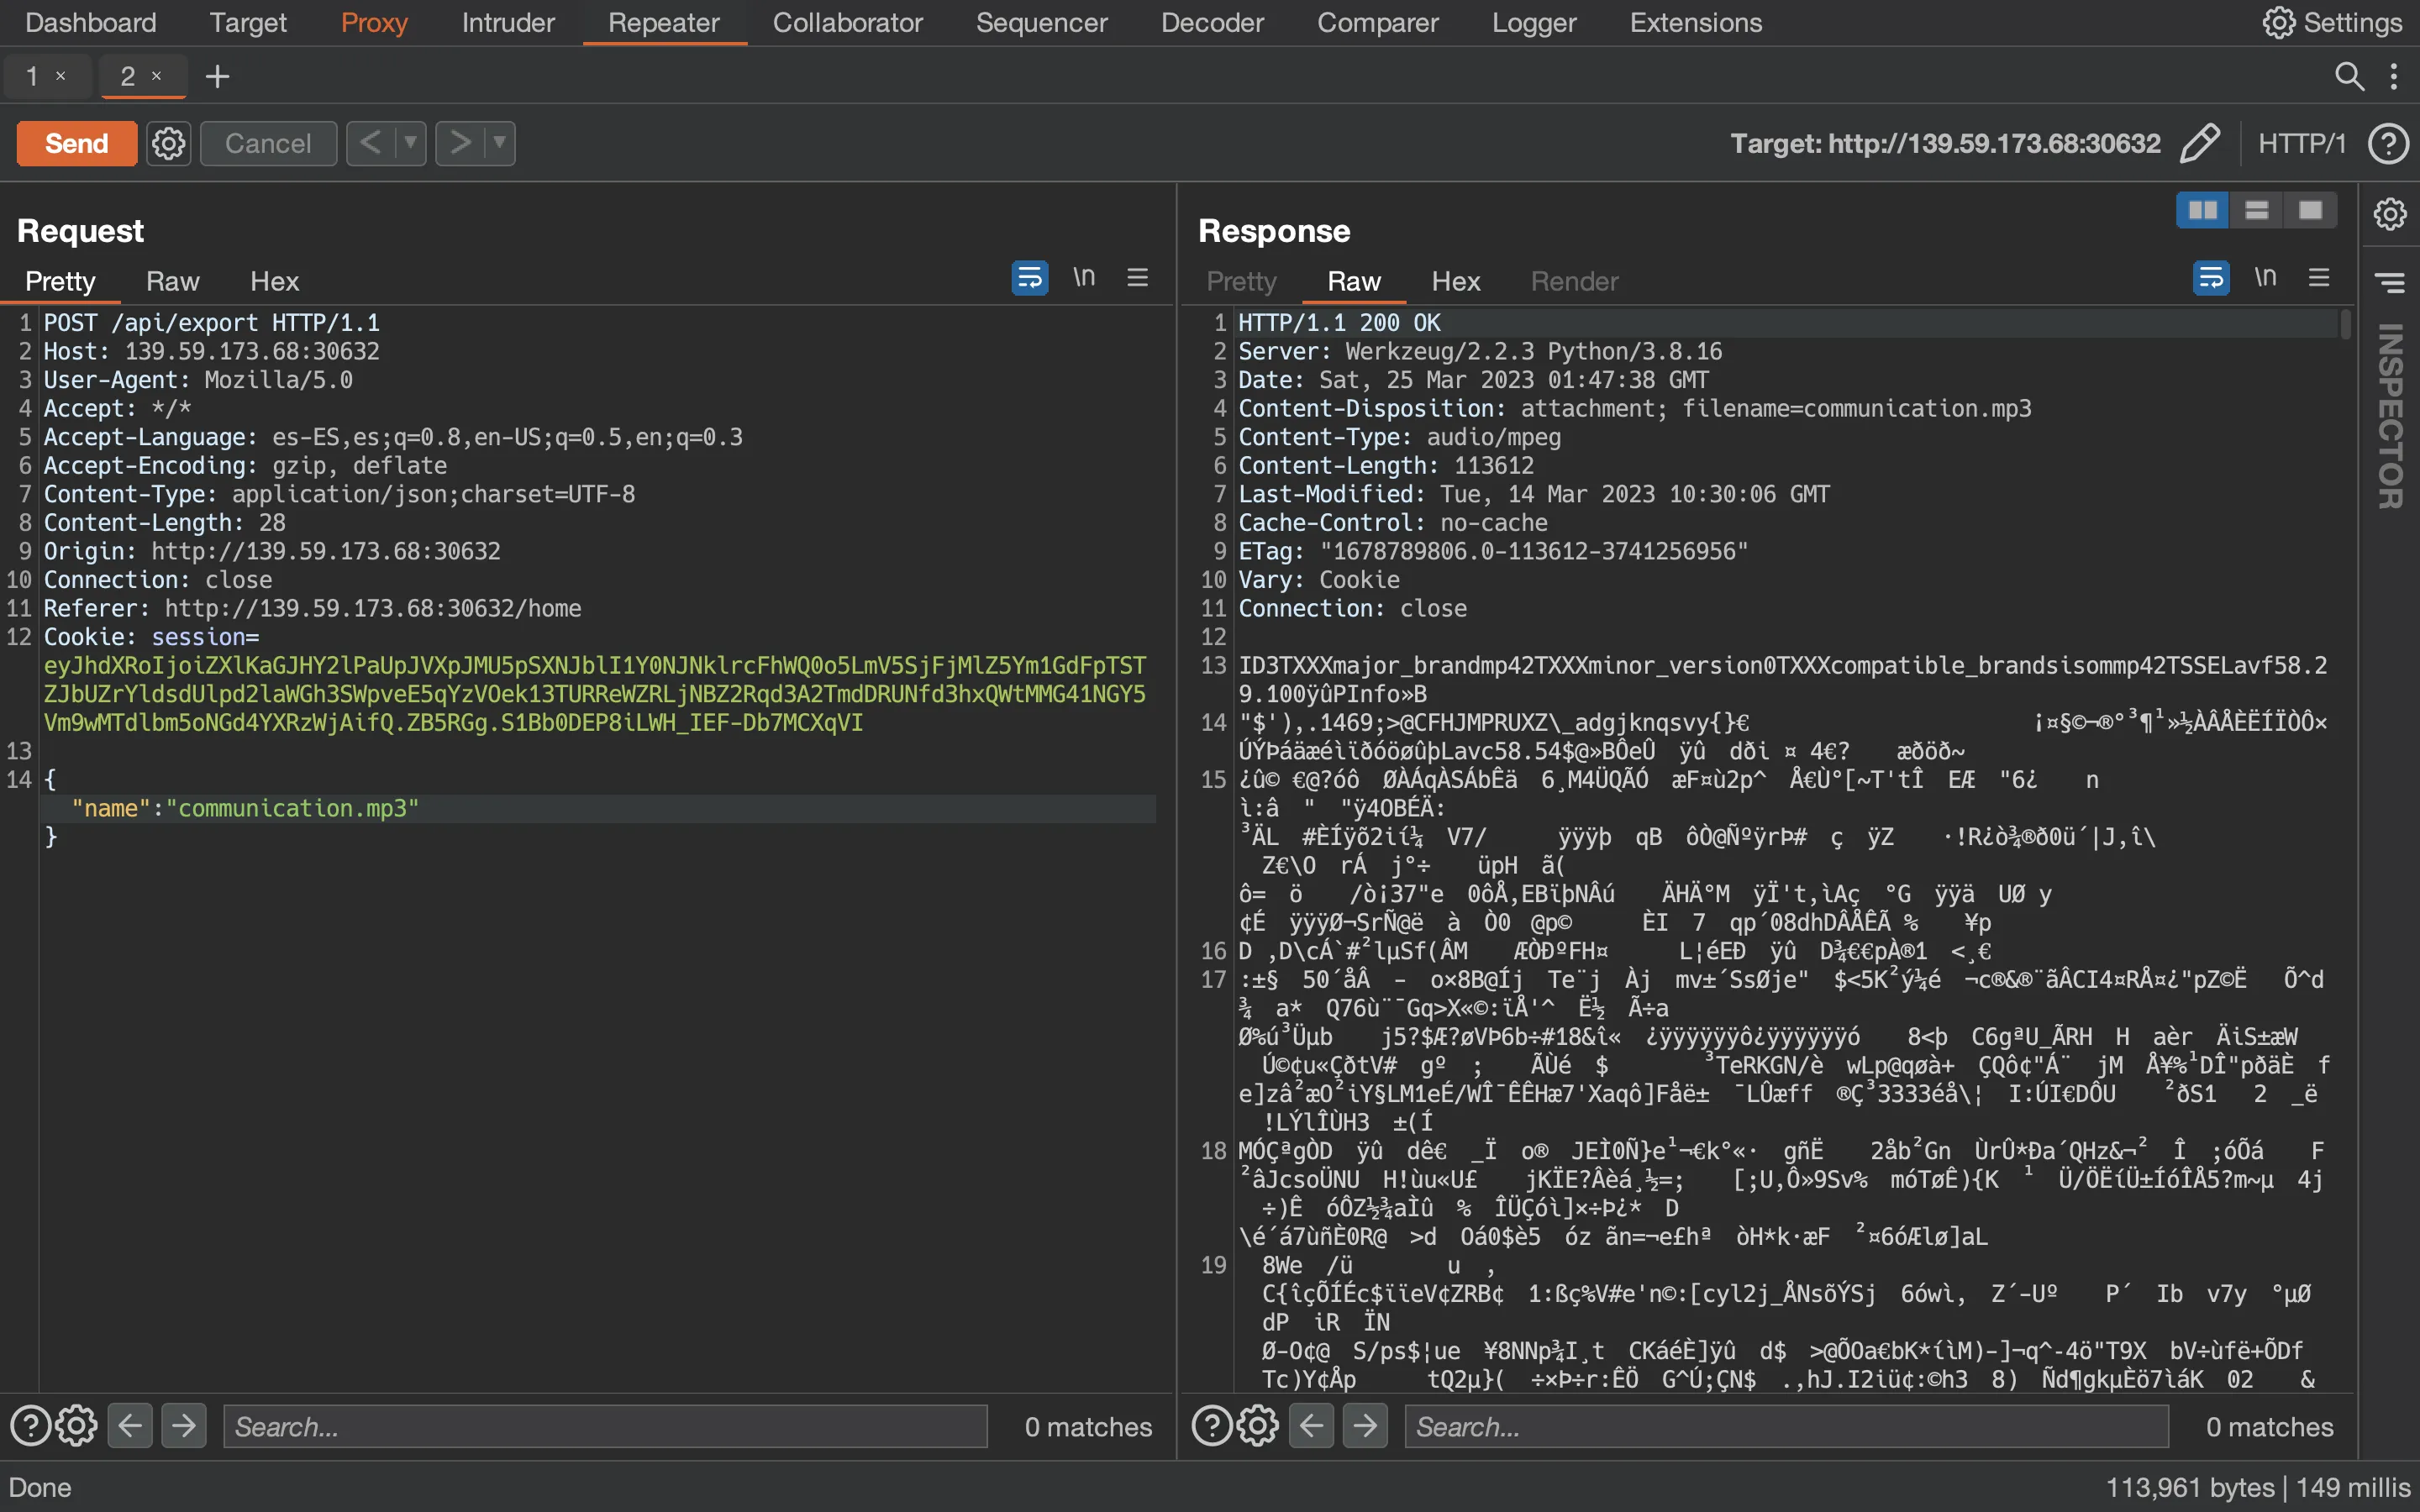2420x1512 pixels.
Task: Open the Extensions tab
Action: (1695, 22)
